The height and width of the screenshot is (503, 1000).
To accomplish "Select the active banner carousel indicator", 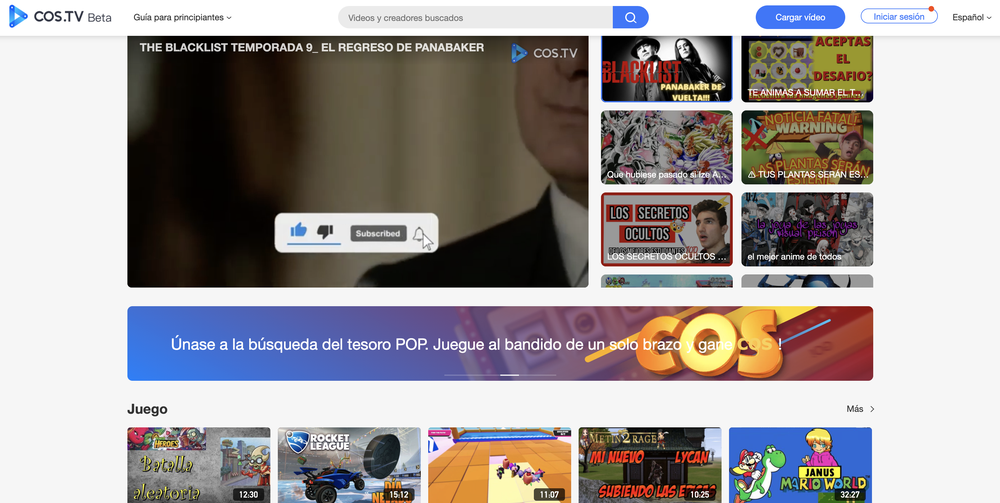I will click(x=510, y=375).
